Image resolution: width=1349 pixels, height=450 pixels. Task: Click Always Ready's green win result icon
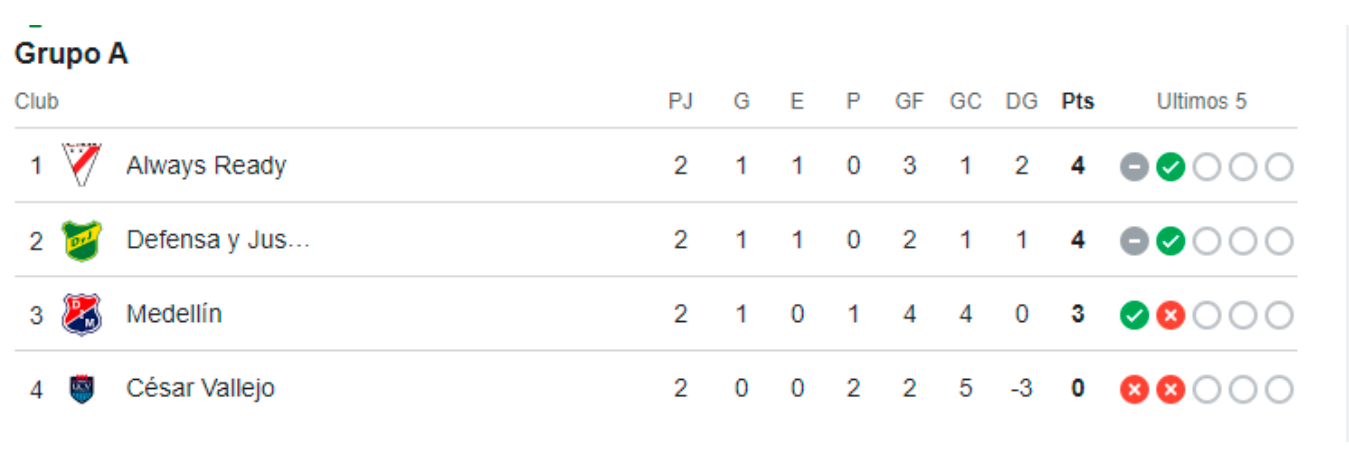(1170, 167)
